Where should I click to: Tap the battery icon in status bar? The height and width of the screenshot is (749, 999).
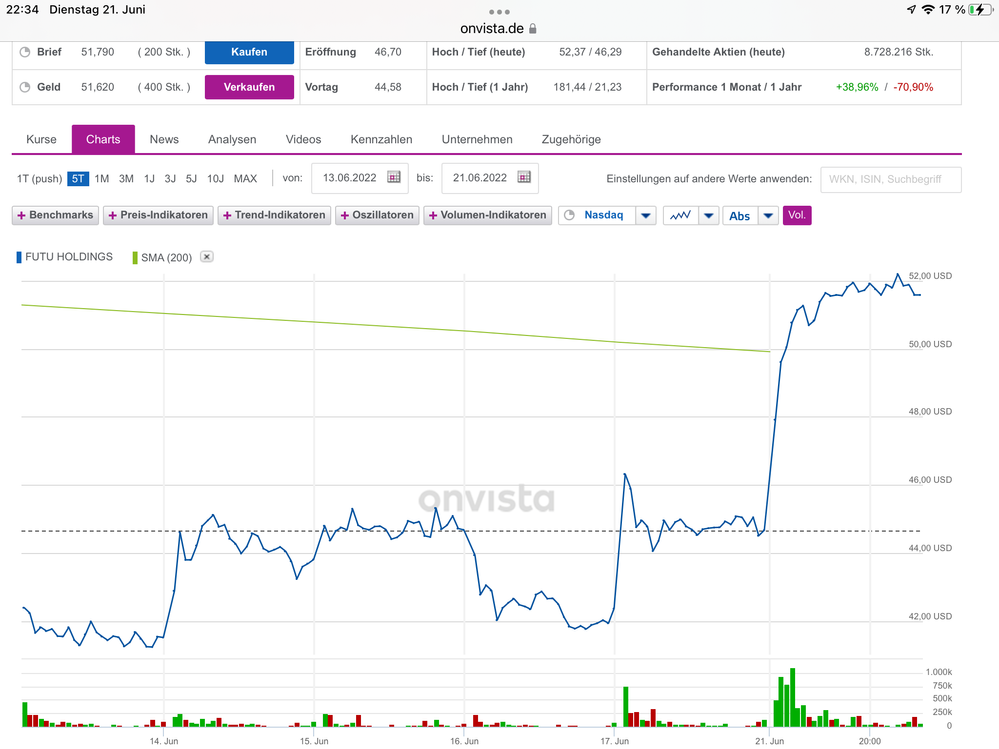(981, 9)
